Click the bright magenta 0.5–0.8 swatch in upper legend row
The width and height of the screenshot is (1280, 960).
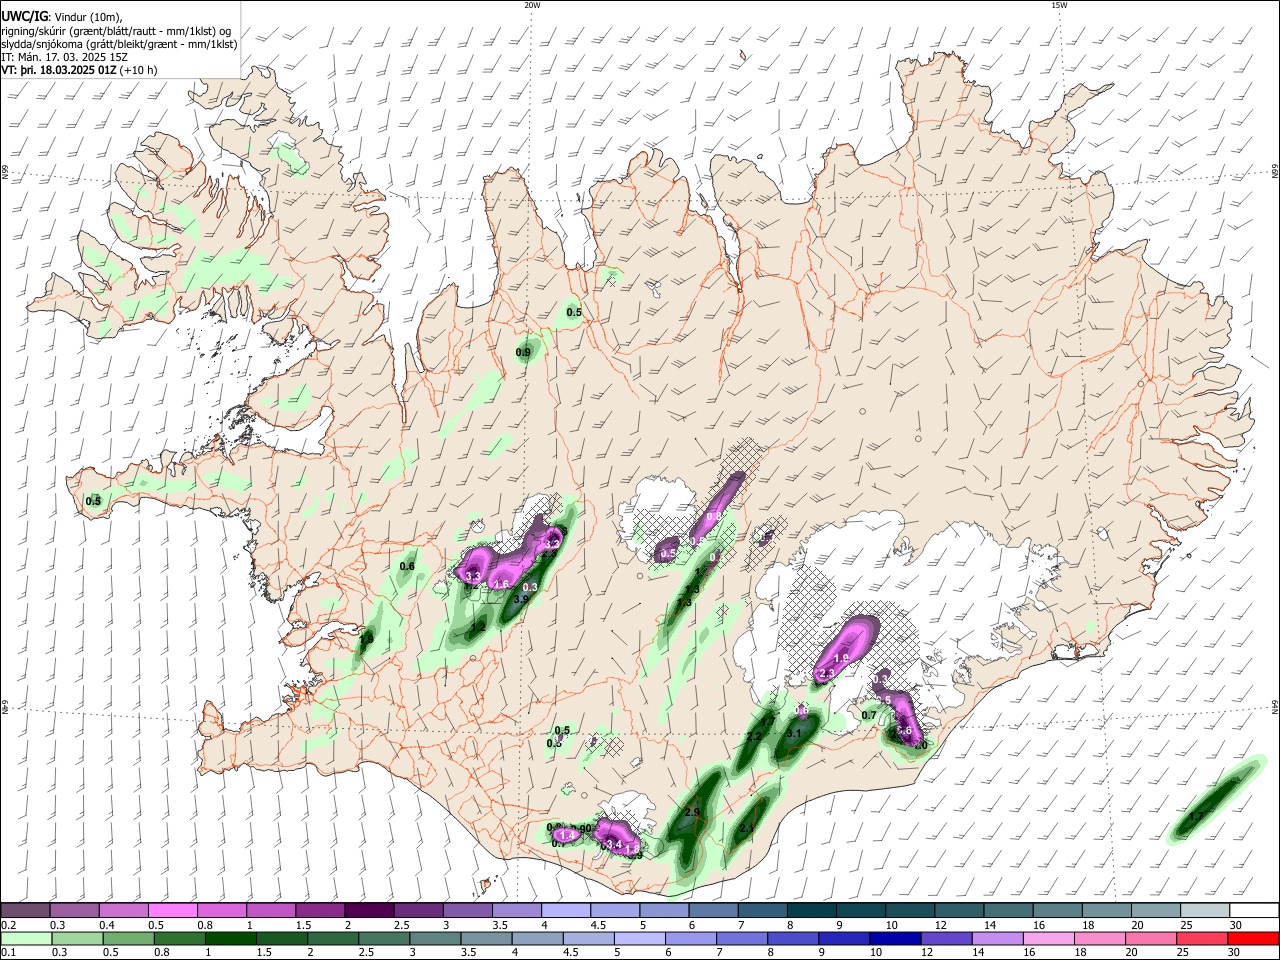(172, 910)
